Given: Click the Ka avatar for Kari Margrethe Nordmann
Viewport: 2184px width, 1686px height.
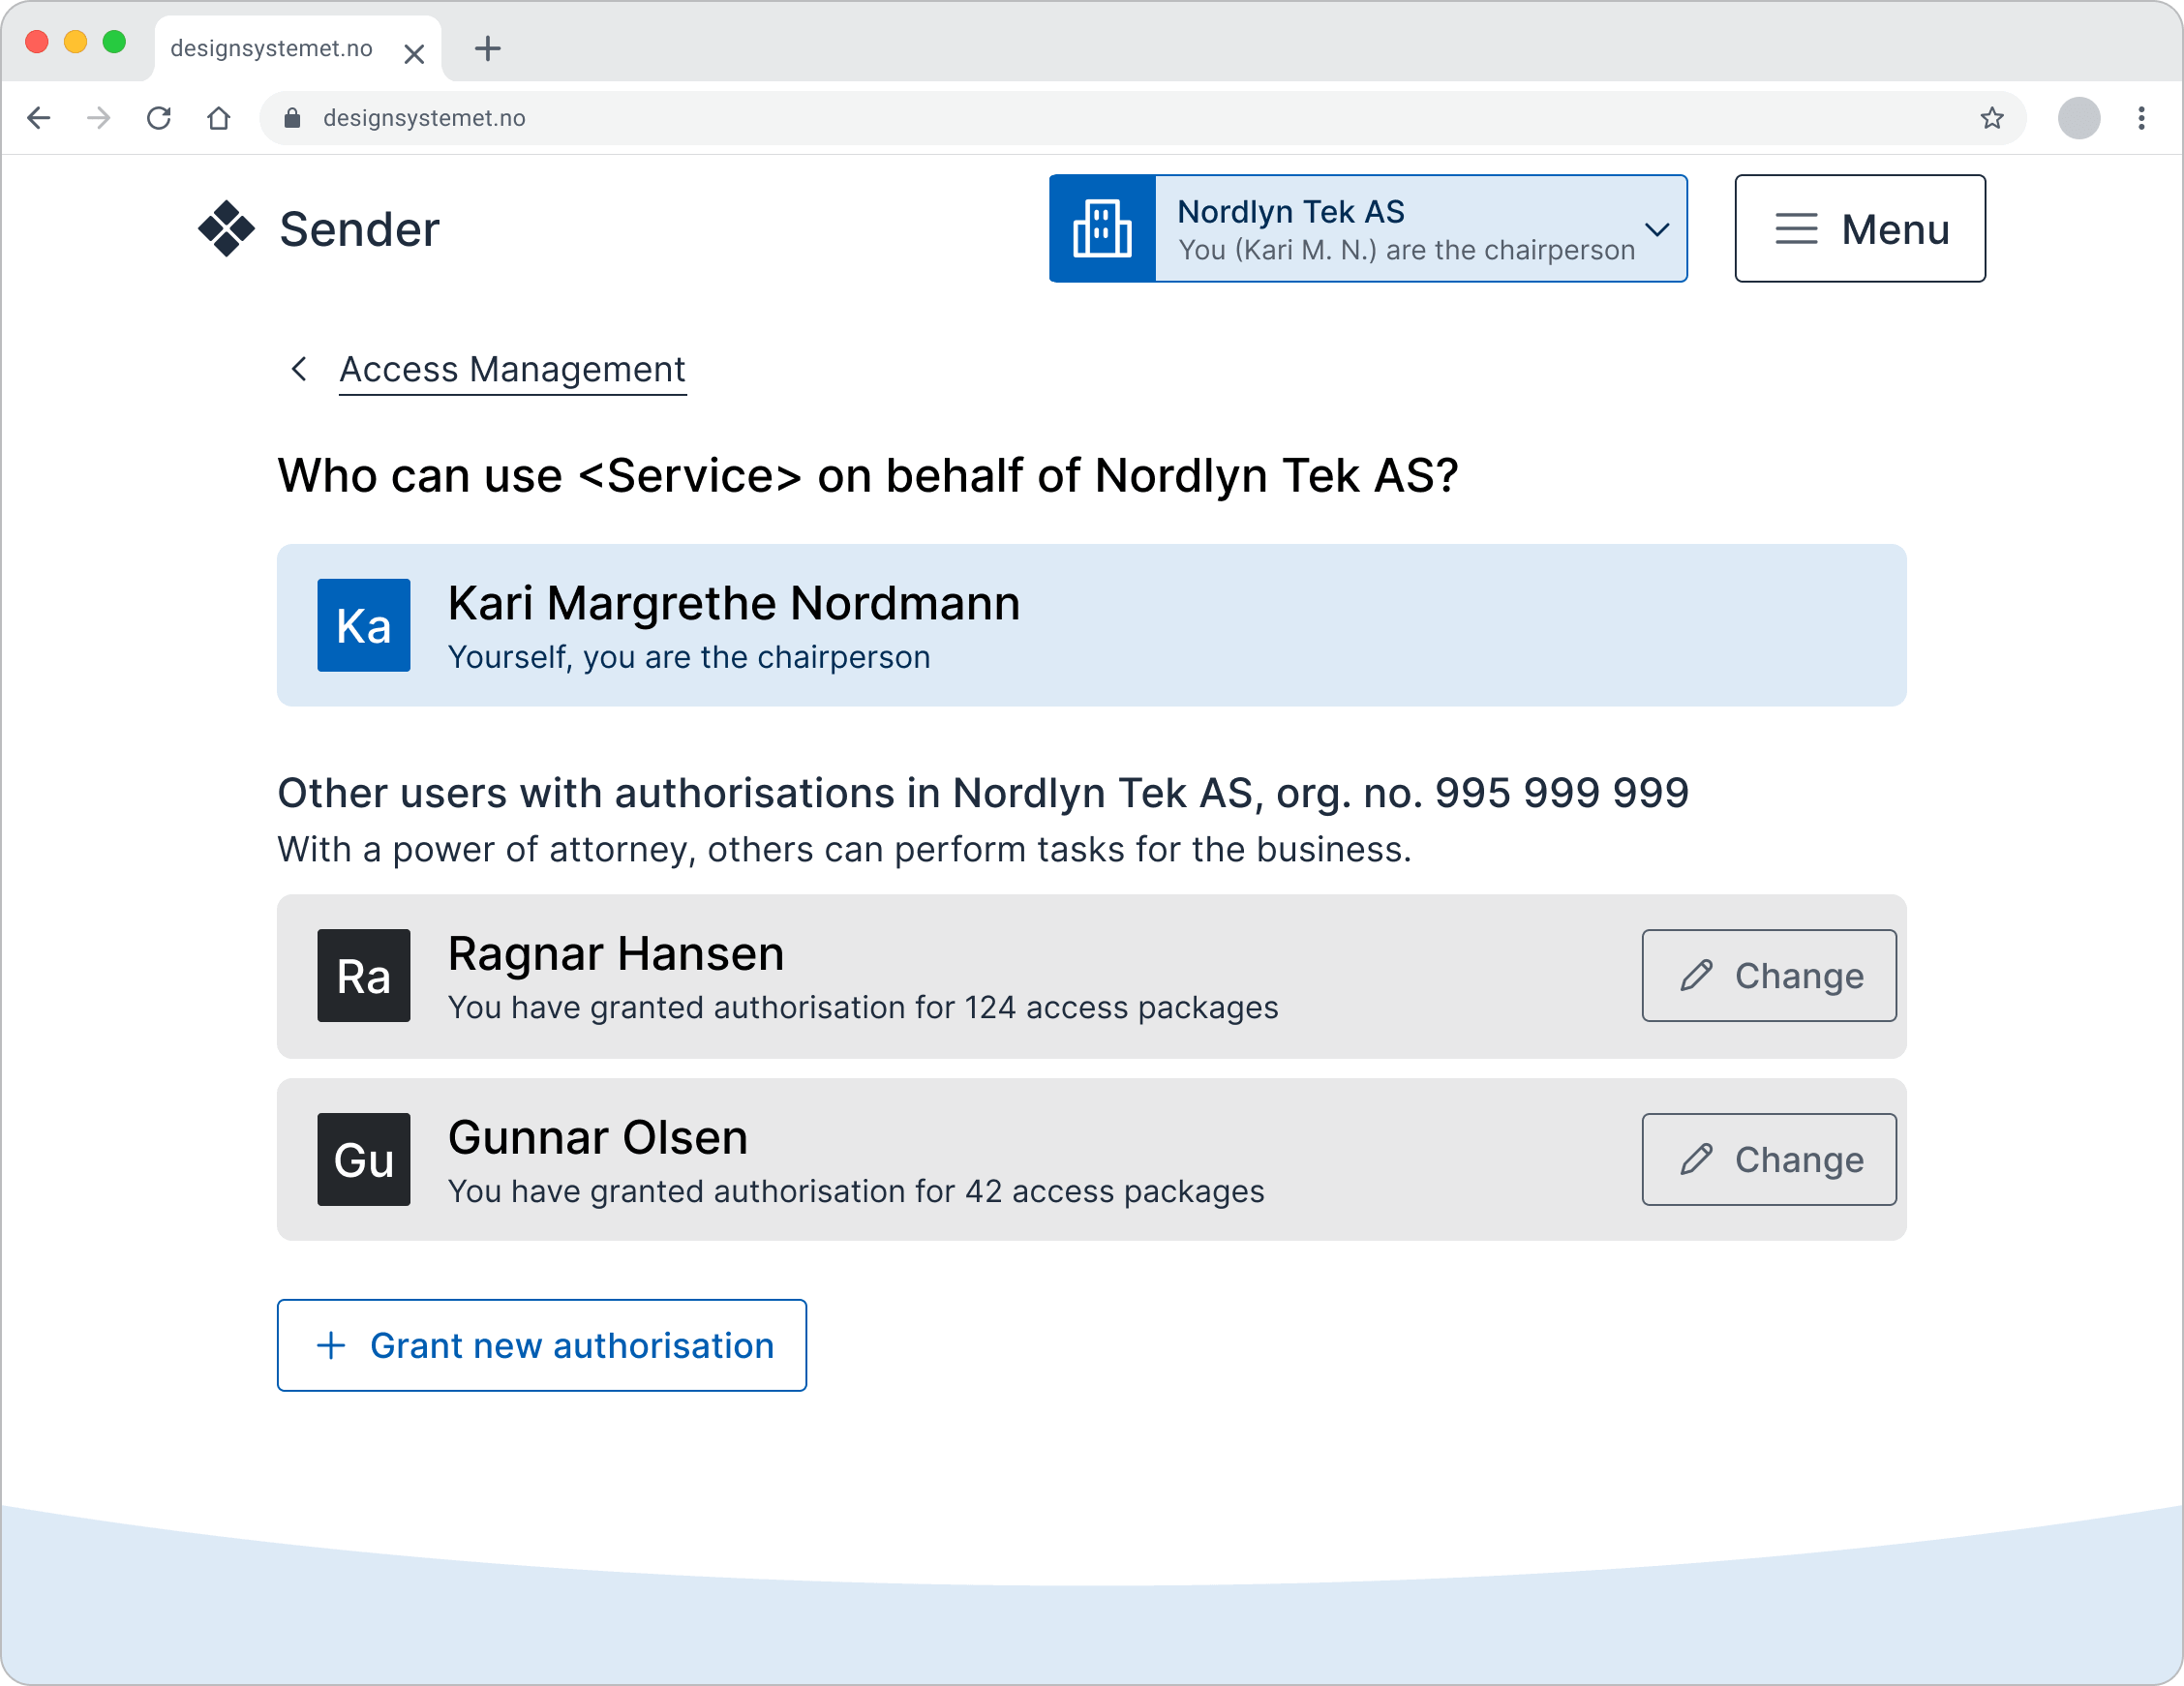Looking at the screenshot, I should coord(364,625).
